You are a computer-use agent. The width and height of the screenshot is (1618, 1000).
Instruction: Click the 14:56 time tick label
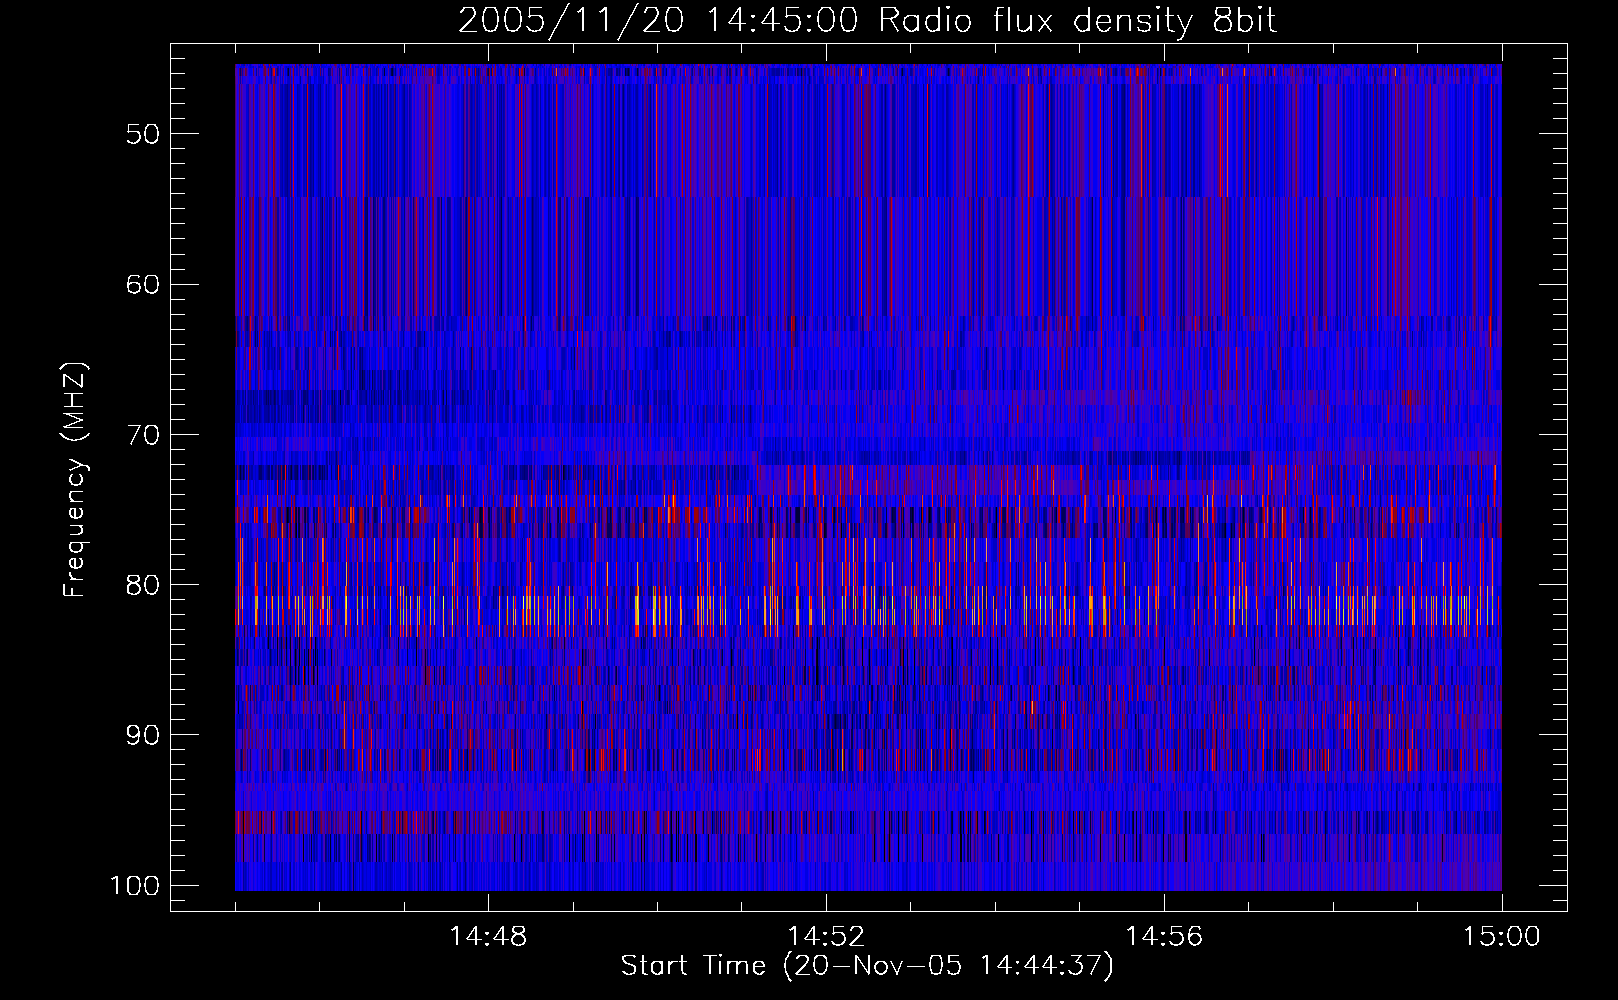pos(1164,937)
